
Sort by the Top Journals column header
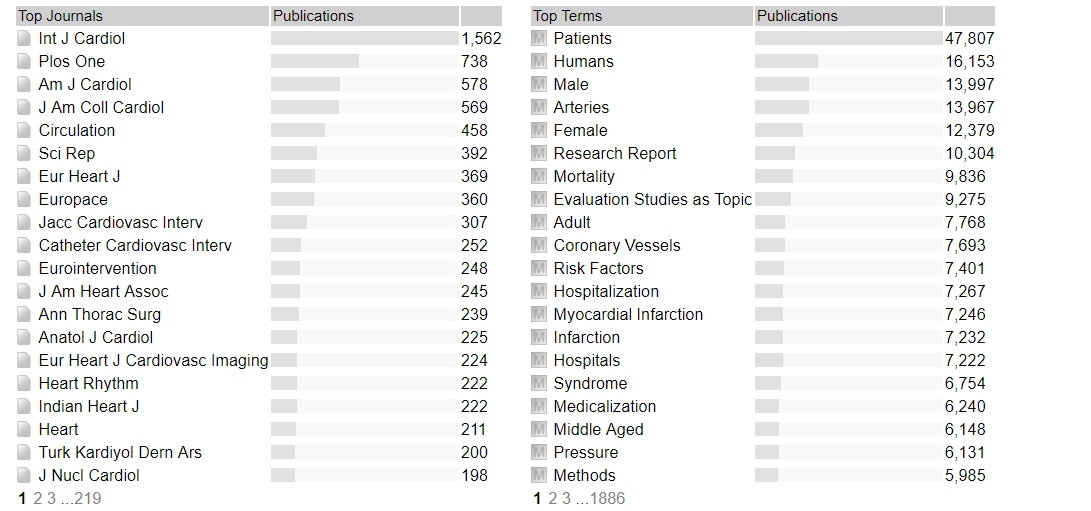60,16
